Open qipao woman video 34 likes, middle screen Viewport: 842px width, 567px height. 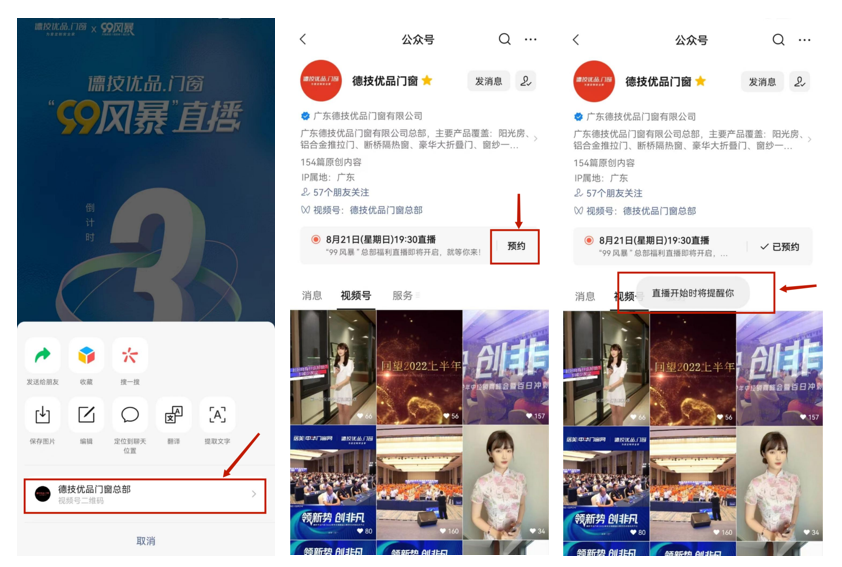tap(506, 482)
